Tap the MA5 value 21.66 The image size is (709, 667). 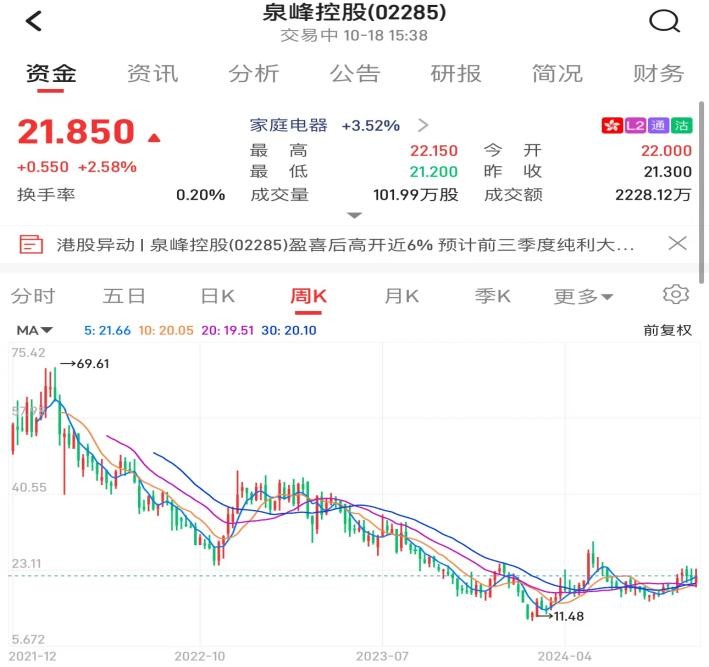[x=107, y=331]
